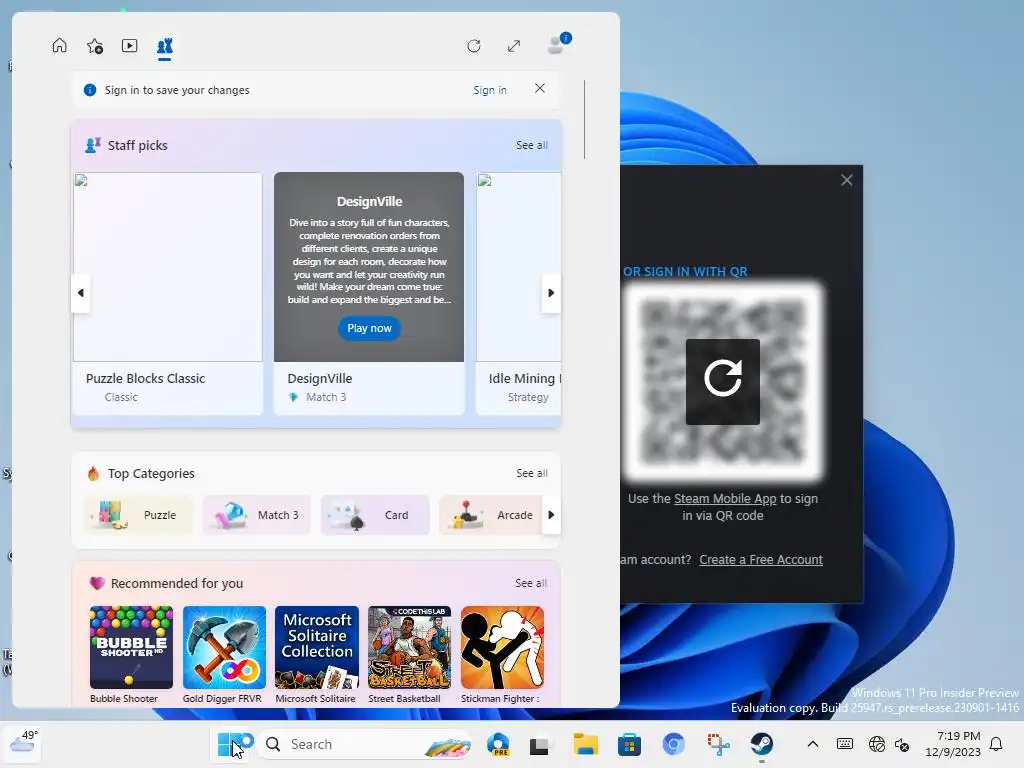See all Staff picks
This screenshot has height=768, width=1024.
(532, 145)
